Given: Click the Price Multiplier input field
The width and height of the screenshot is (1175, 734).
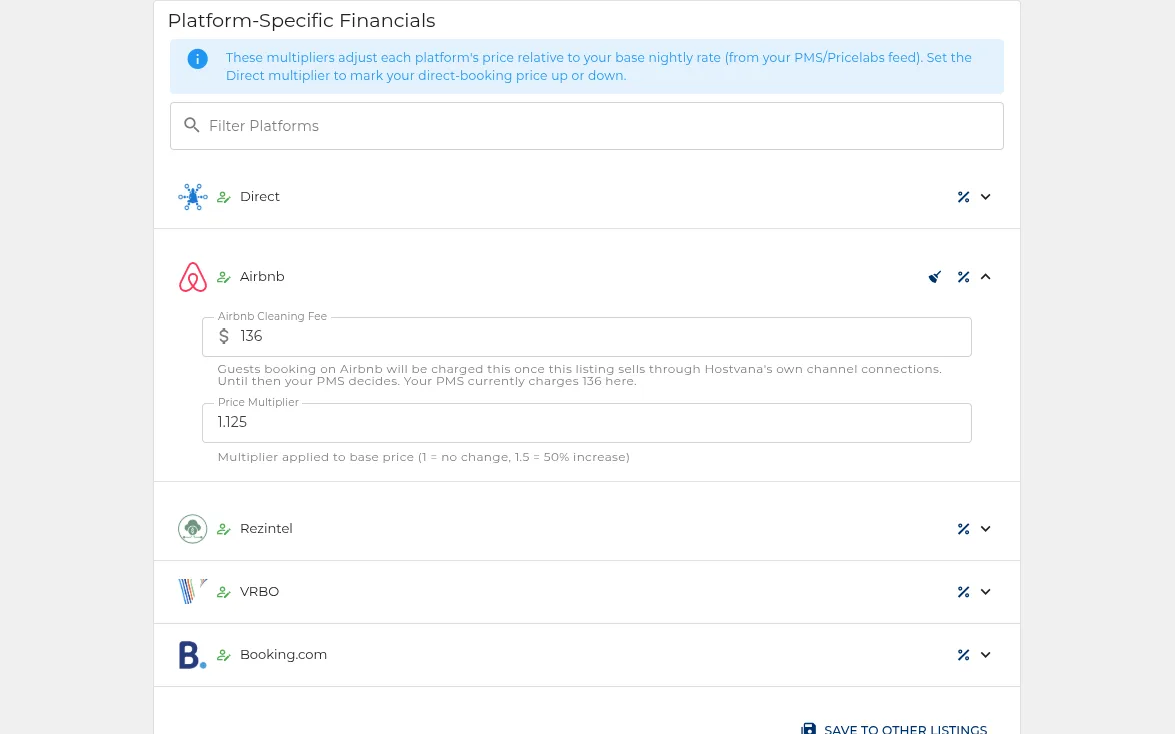Looking at the screenshot, I should click(587, 423).
